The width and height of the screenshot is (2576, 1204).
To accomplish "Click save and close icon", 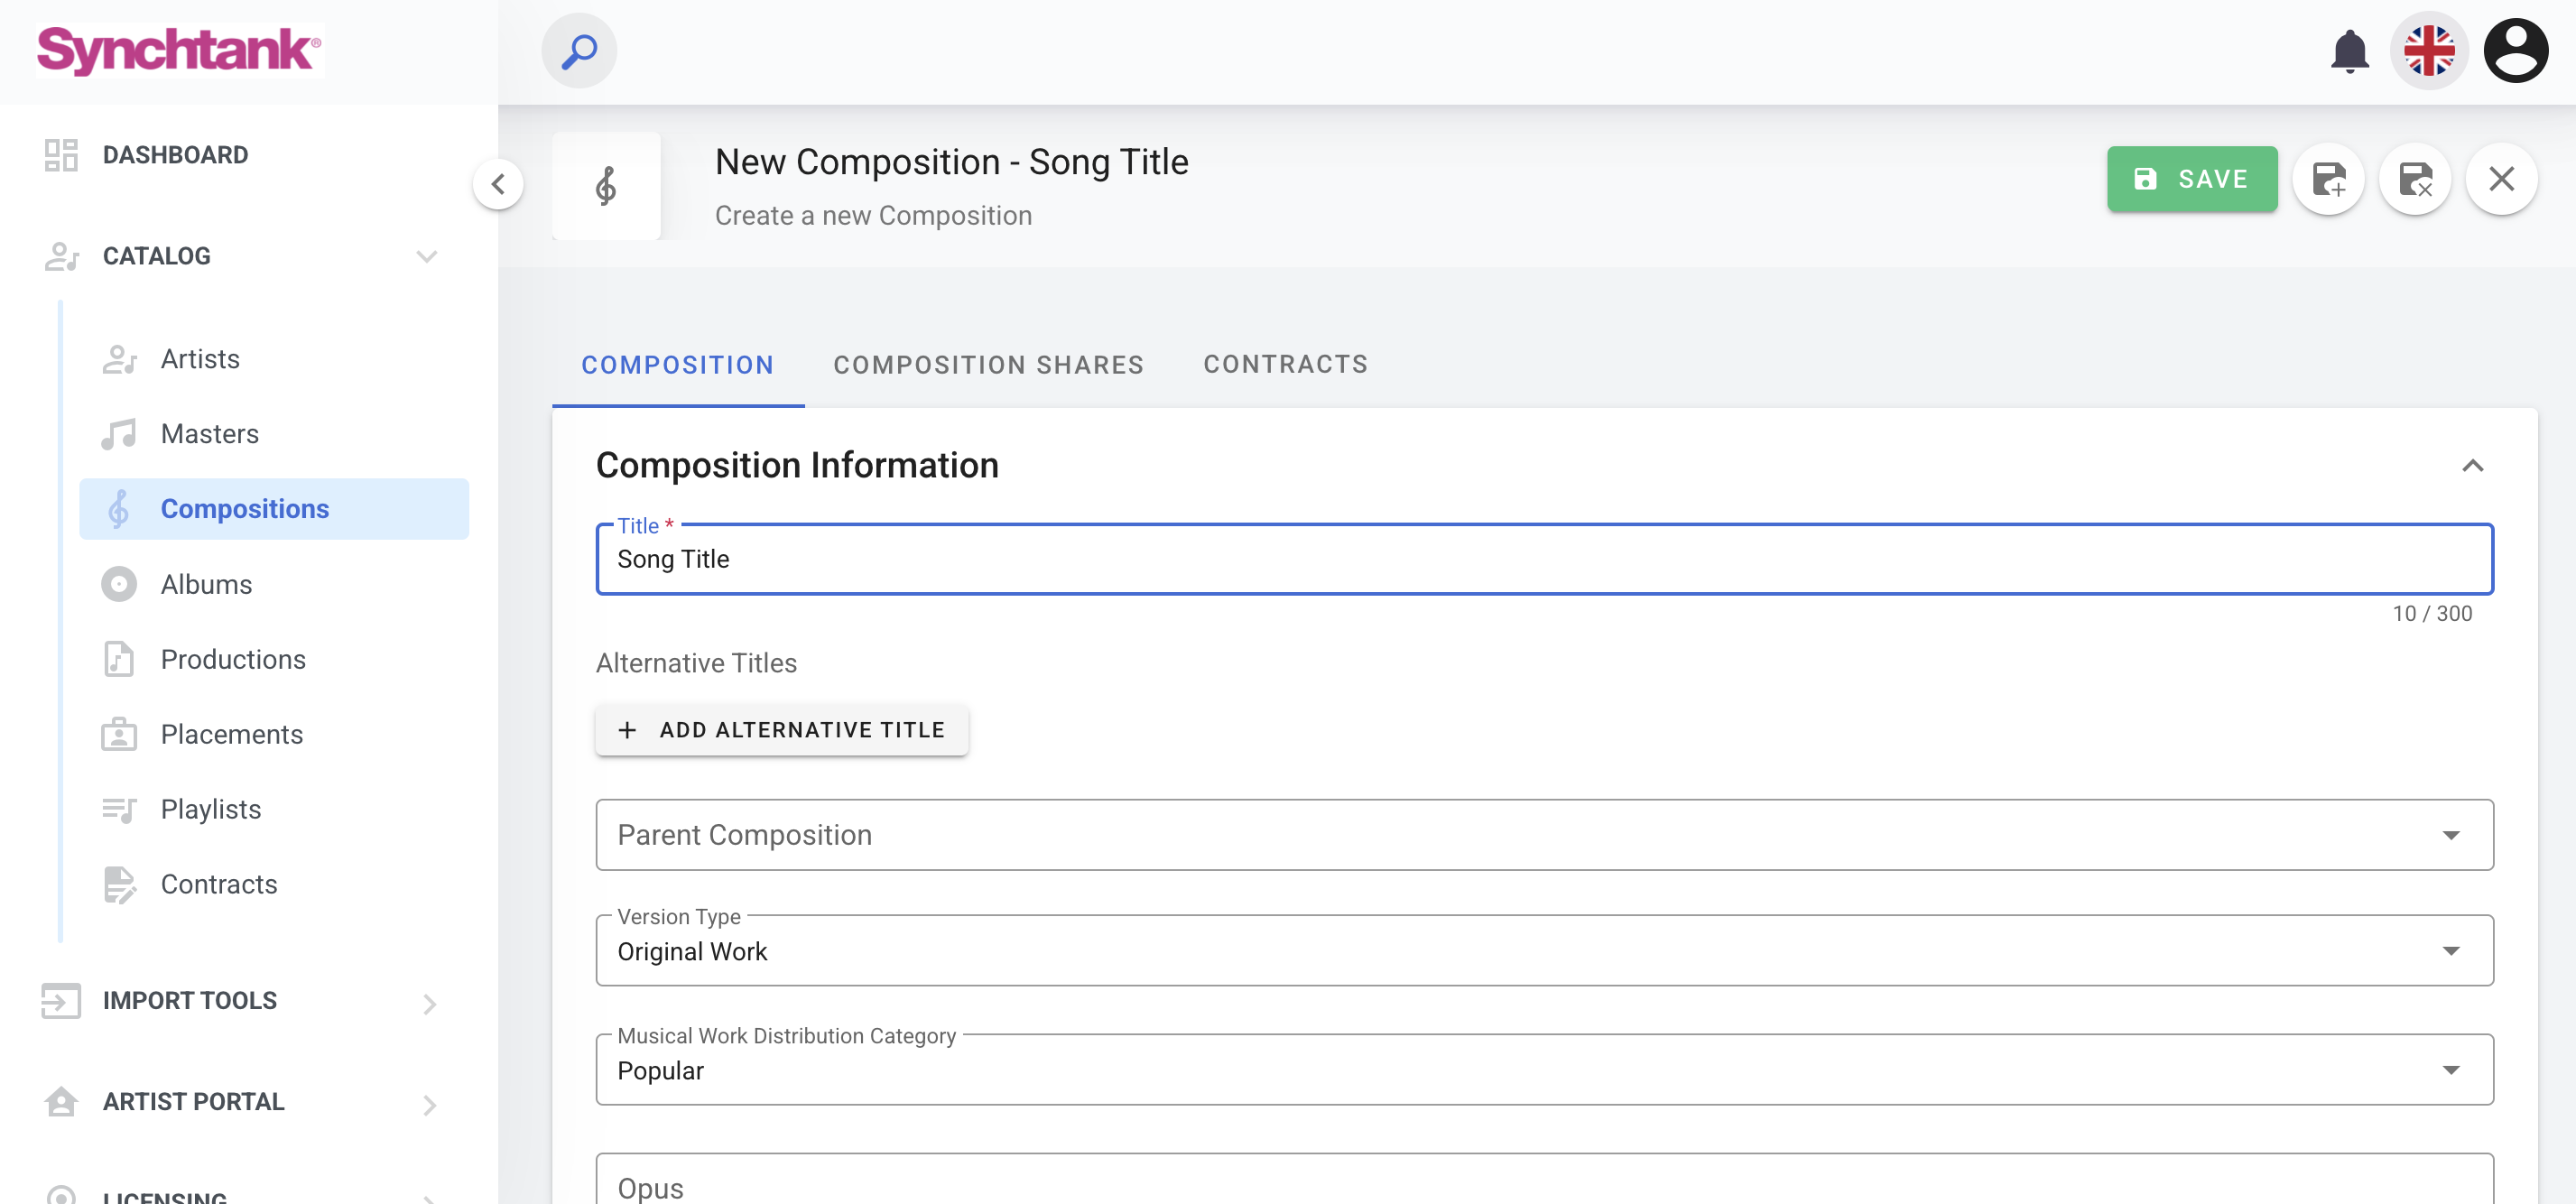I will click(2415, 180).
